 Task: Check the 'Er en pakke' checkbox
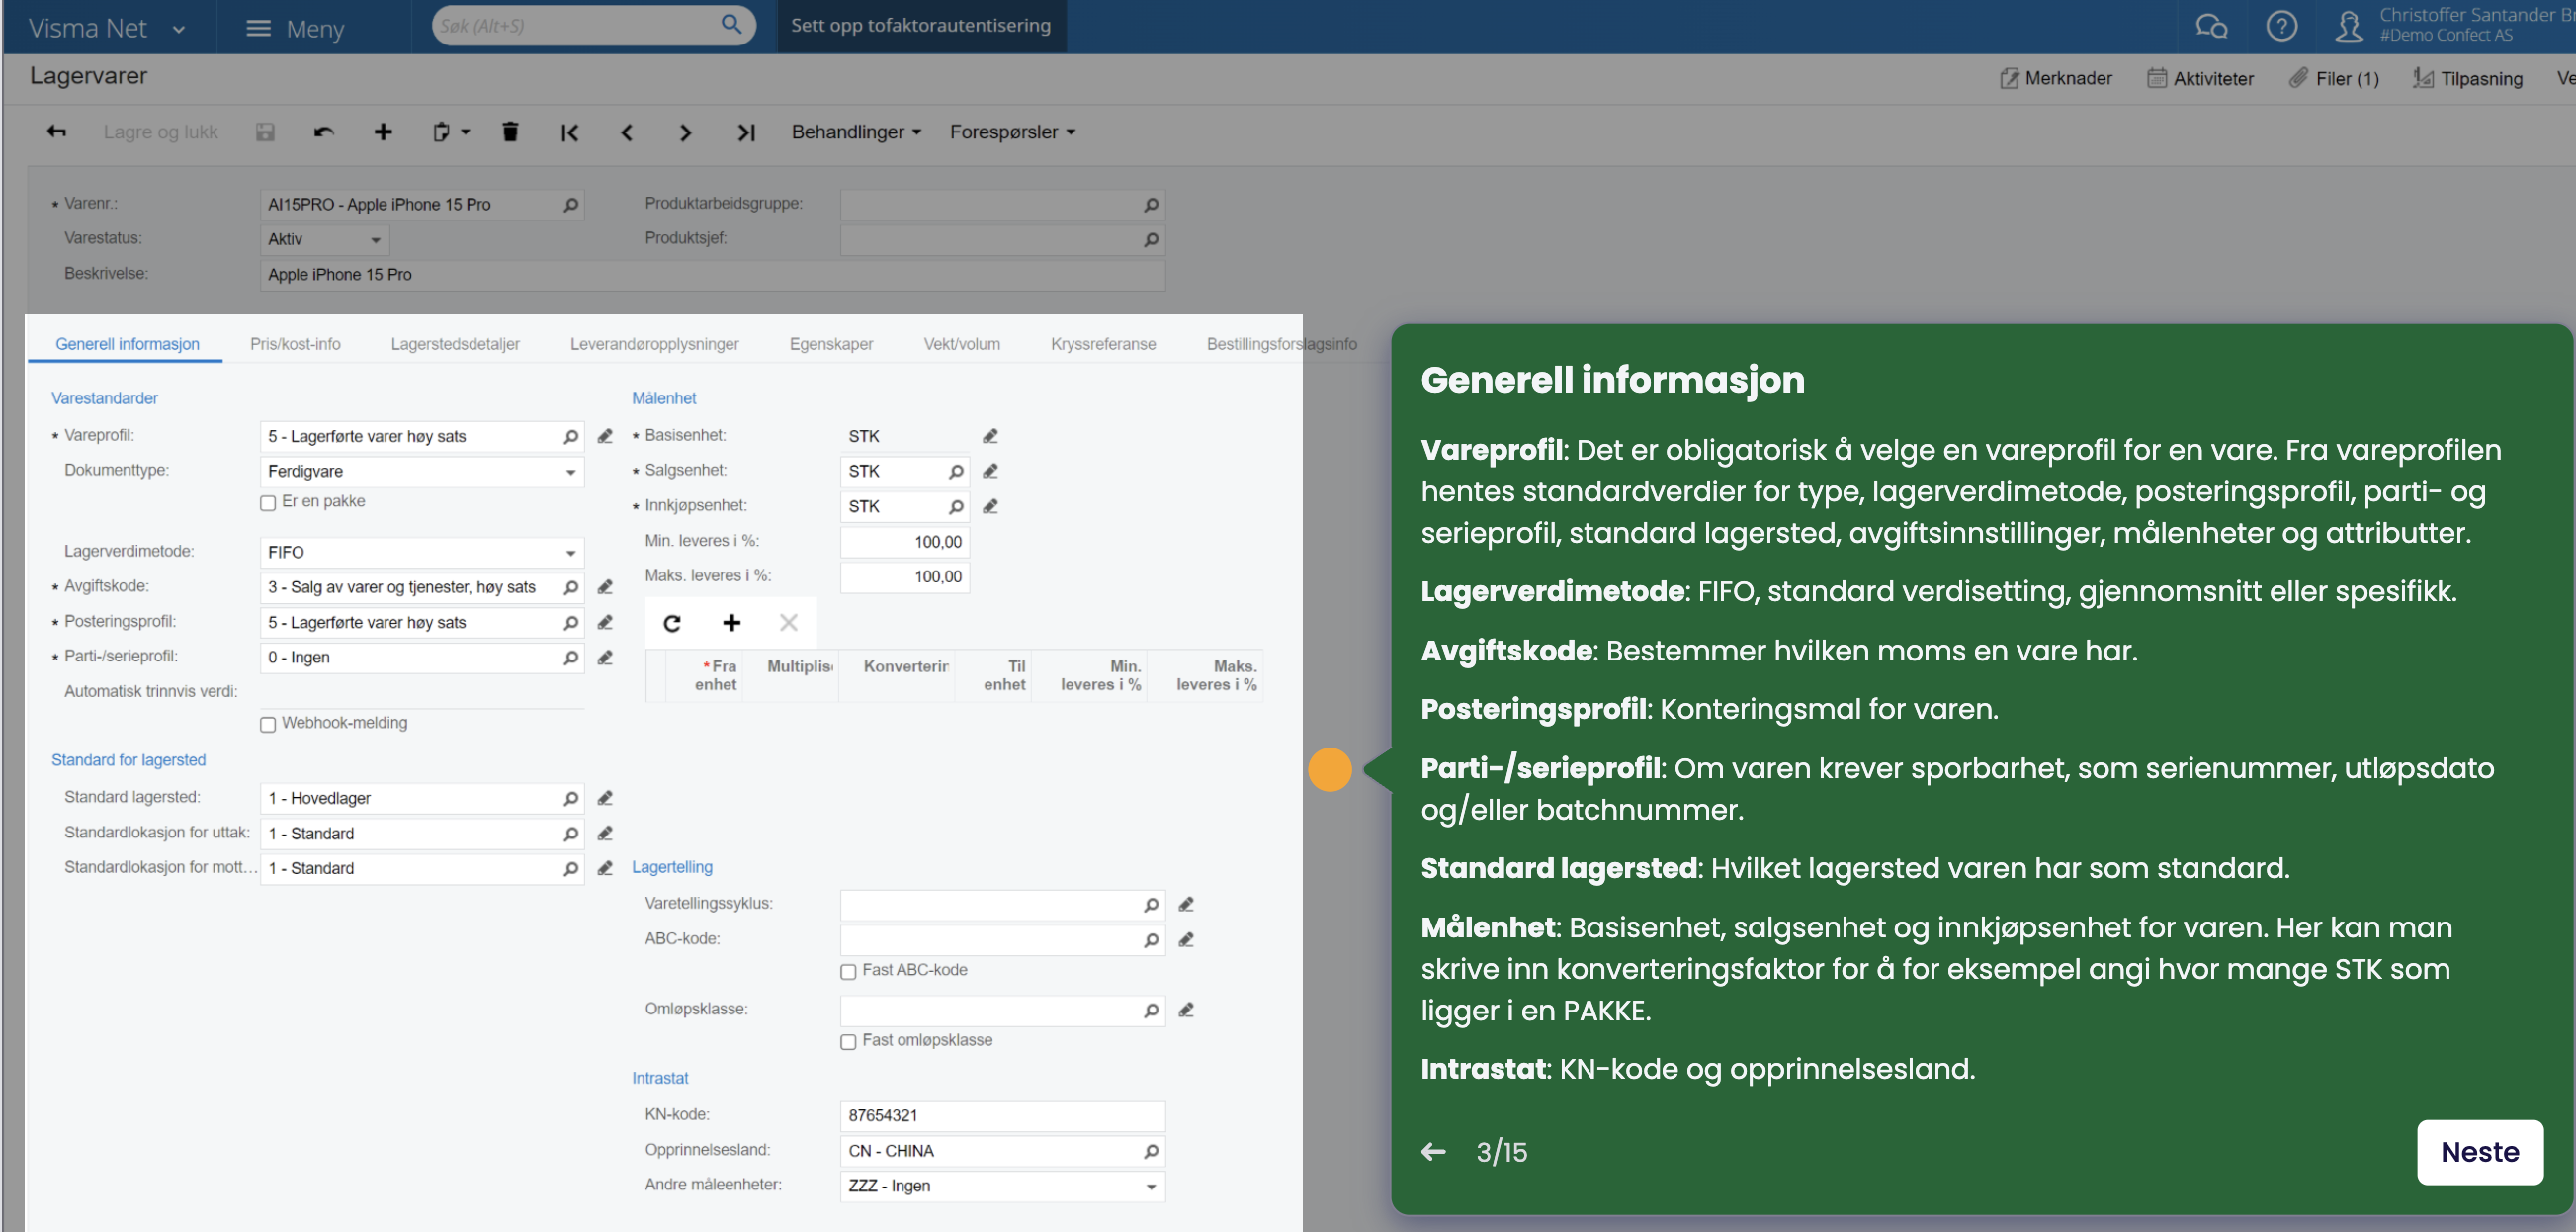click(268, 503)
